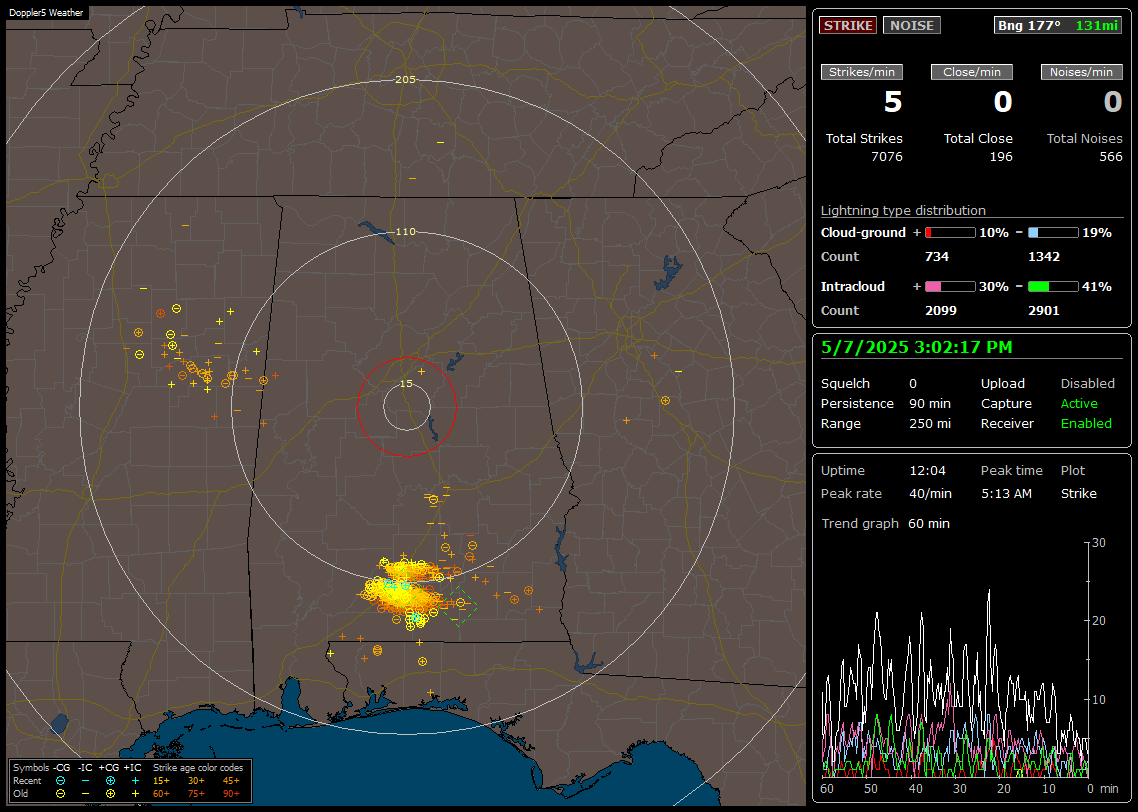Click the old -IC yellow dash symbol

[85, 794]
